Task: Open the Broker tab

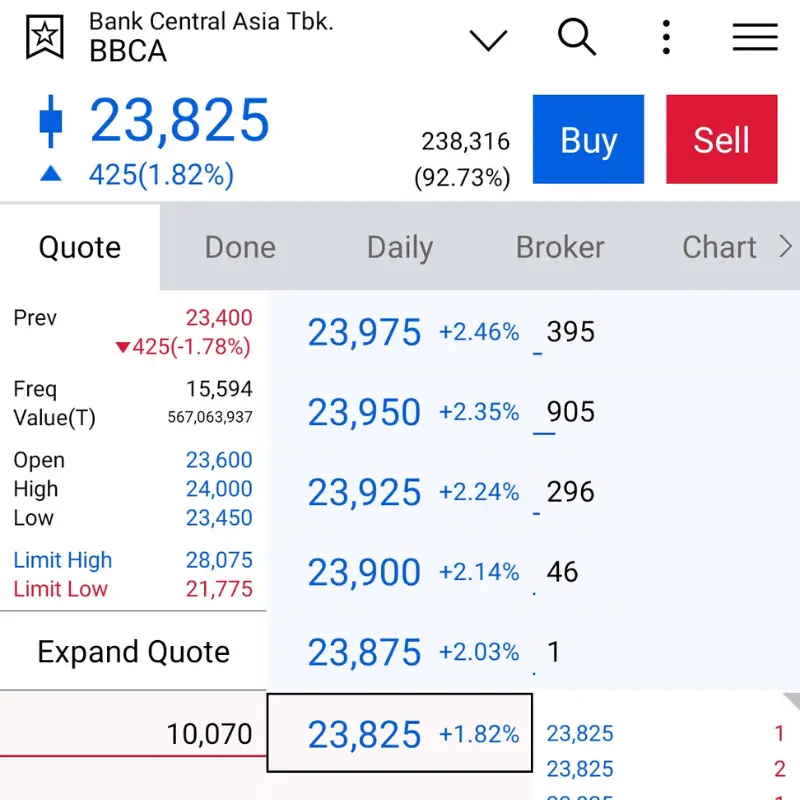Action: point(560,247)
